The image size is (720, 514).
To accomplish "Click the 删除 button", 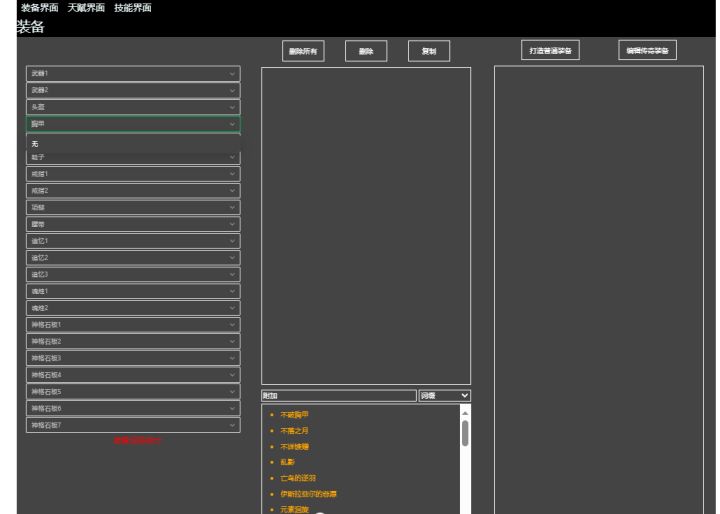I will coord(366,51).
